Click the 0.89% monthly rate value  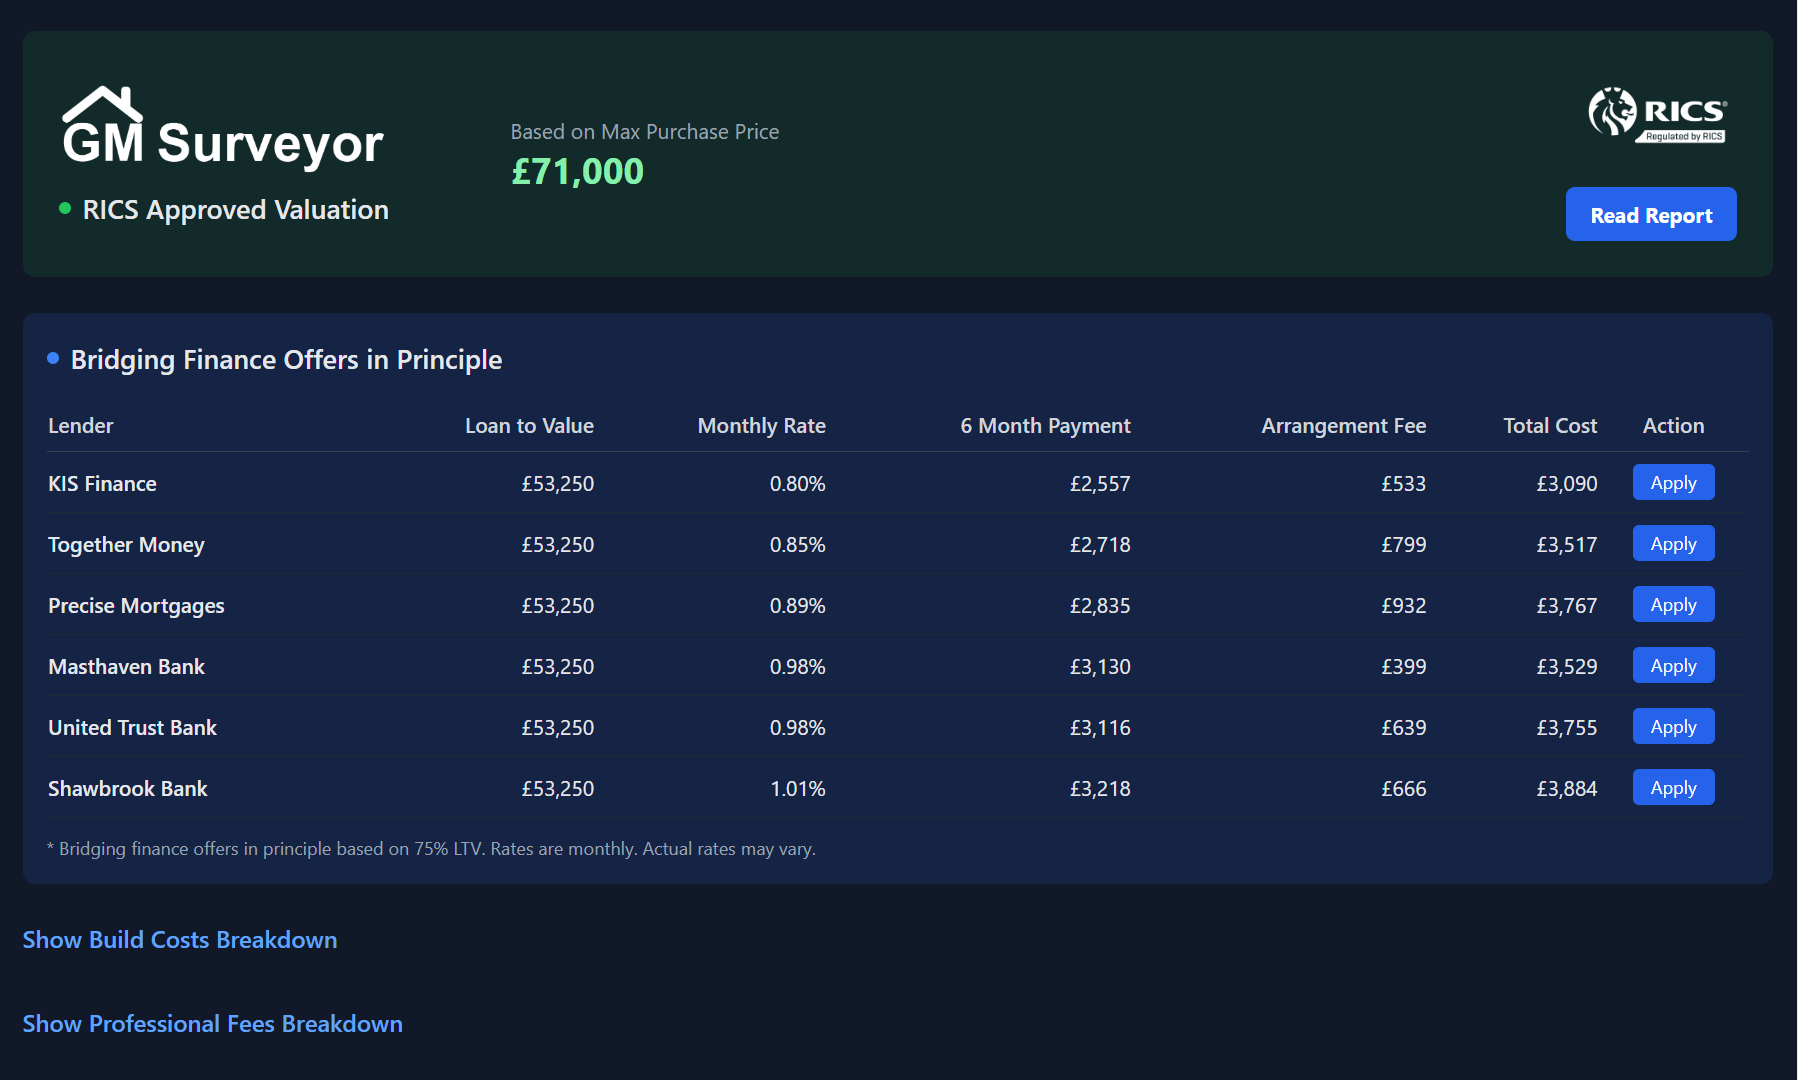coord(797,606)
